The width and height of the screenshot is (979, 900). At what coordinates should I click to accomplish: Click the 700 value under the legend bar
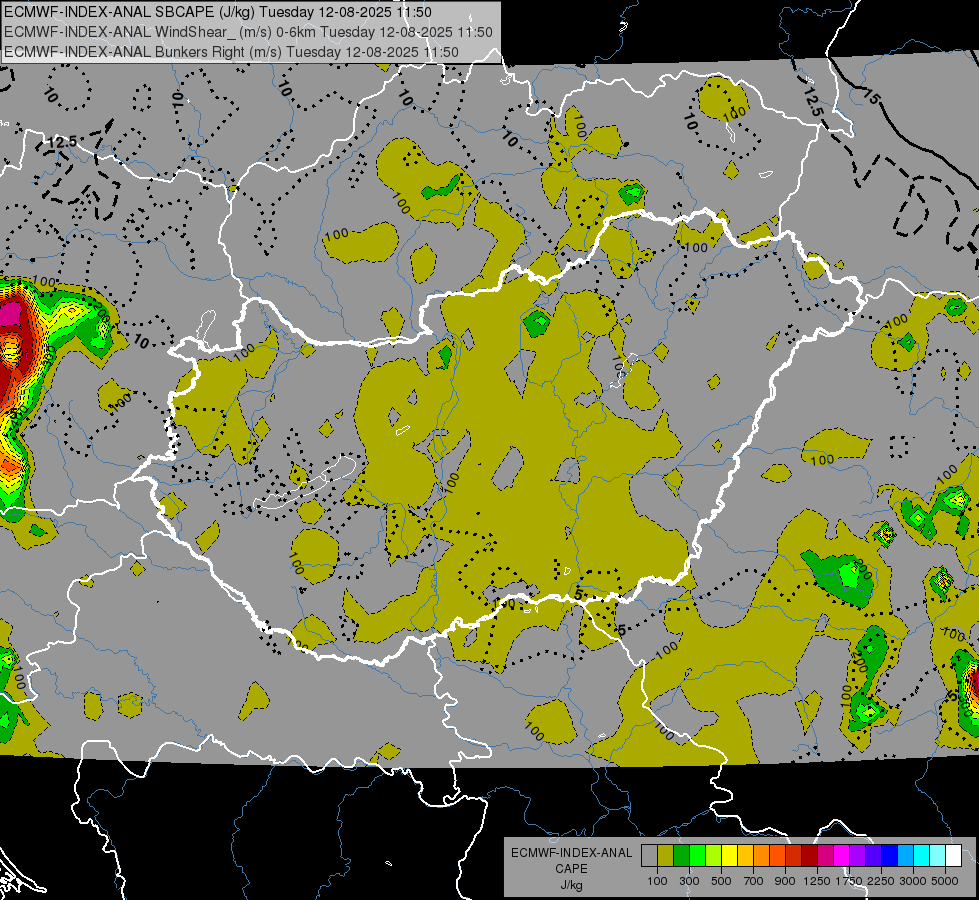[754, 881]
